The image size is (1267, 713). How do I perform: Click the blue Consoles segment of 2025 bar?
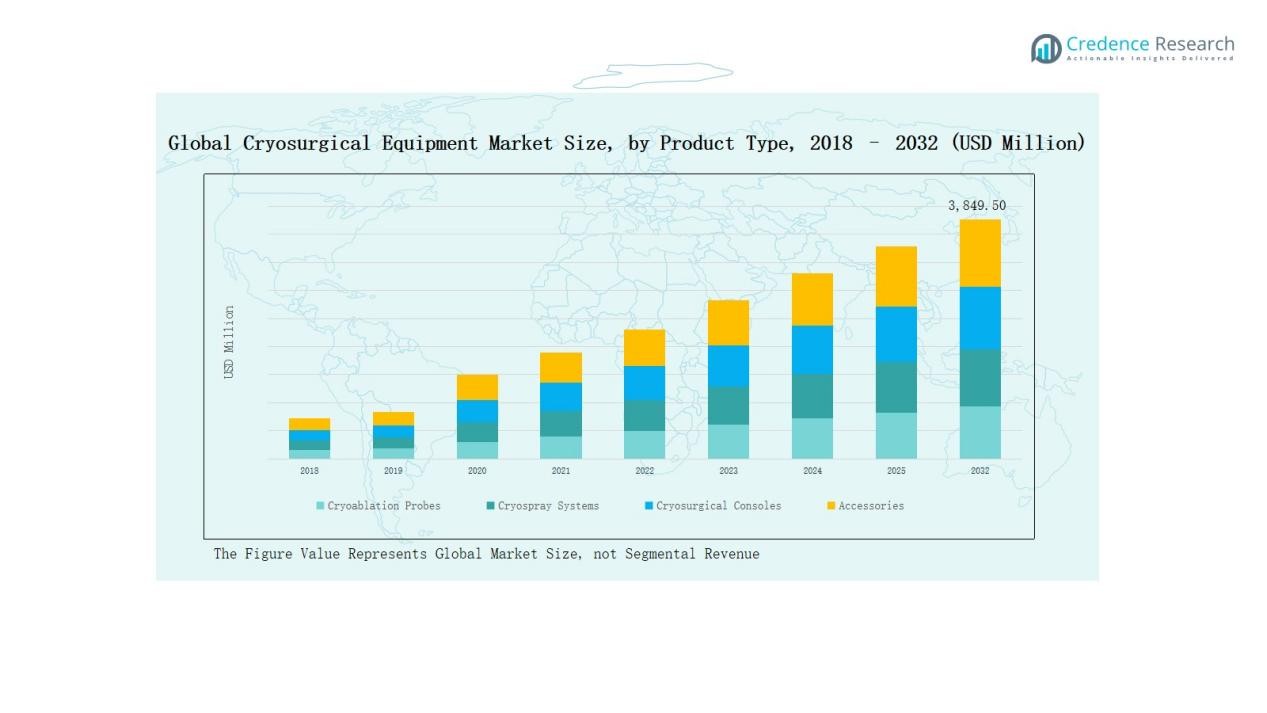[x=896, y=334]
